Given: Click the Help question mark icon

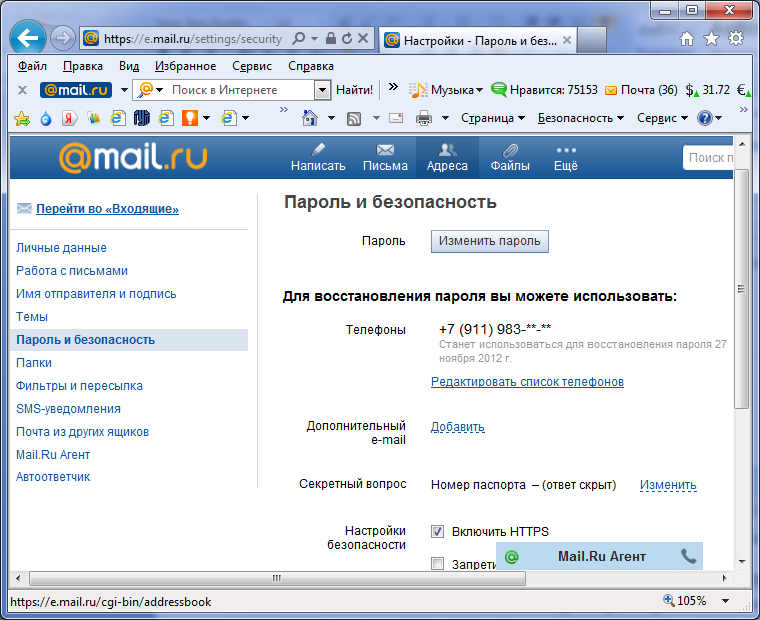Looking at the screenshot, I should click(704, 118).
